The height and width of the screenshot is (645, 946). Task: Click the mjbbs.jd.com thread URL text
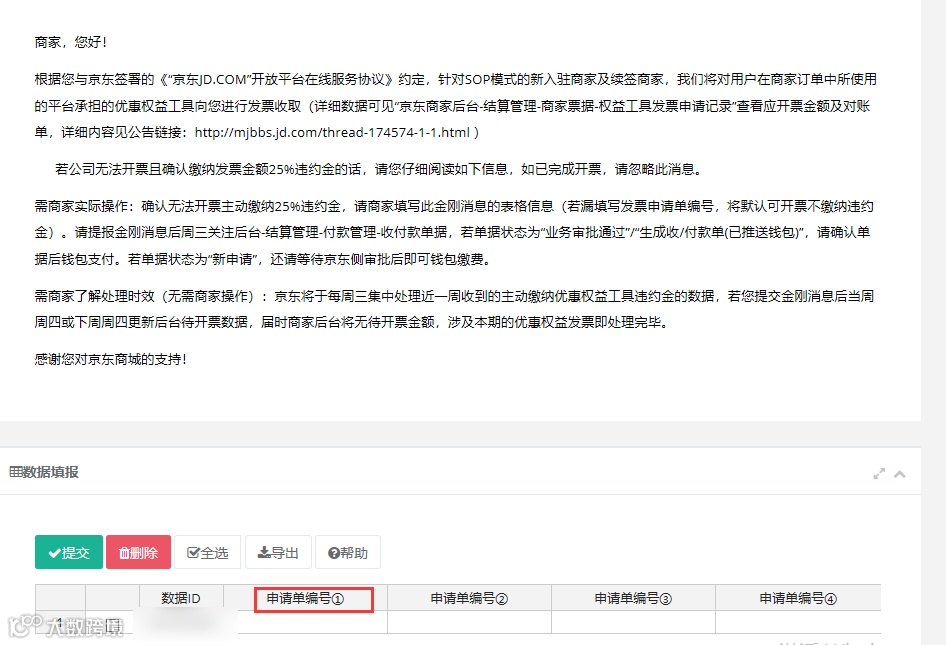pyautogui.click(x=332, y=132)
